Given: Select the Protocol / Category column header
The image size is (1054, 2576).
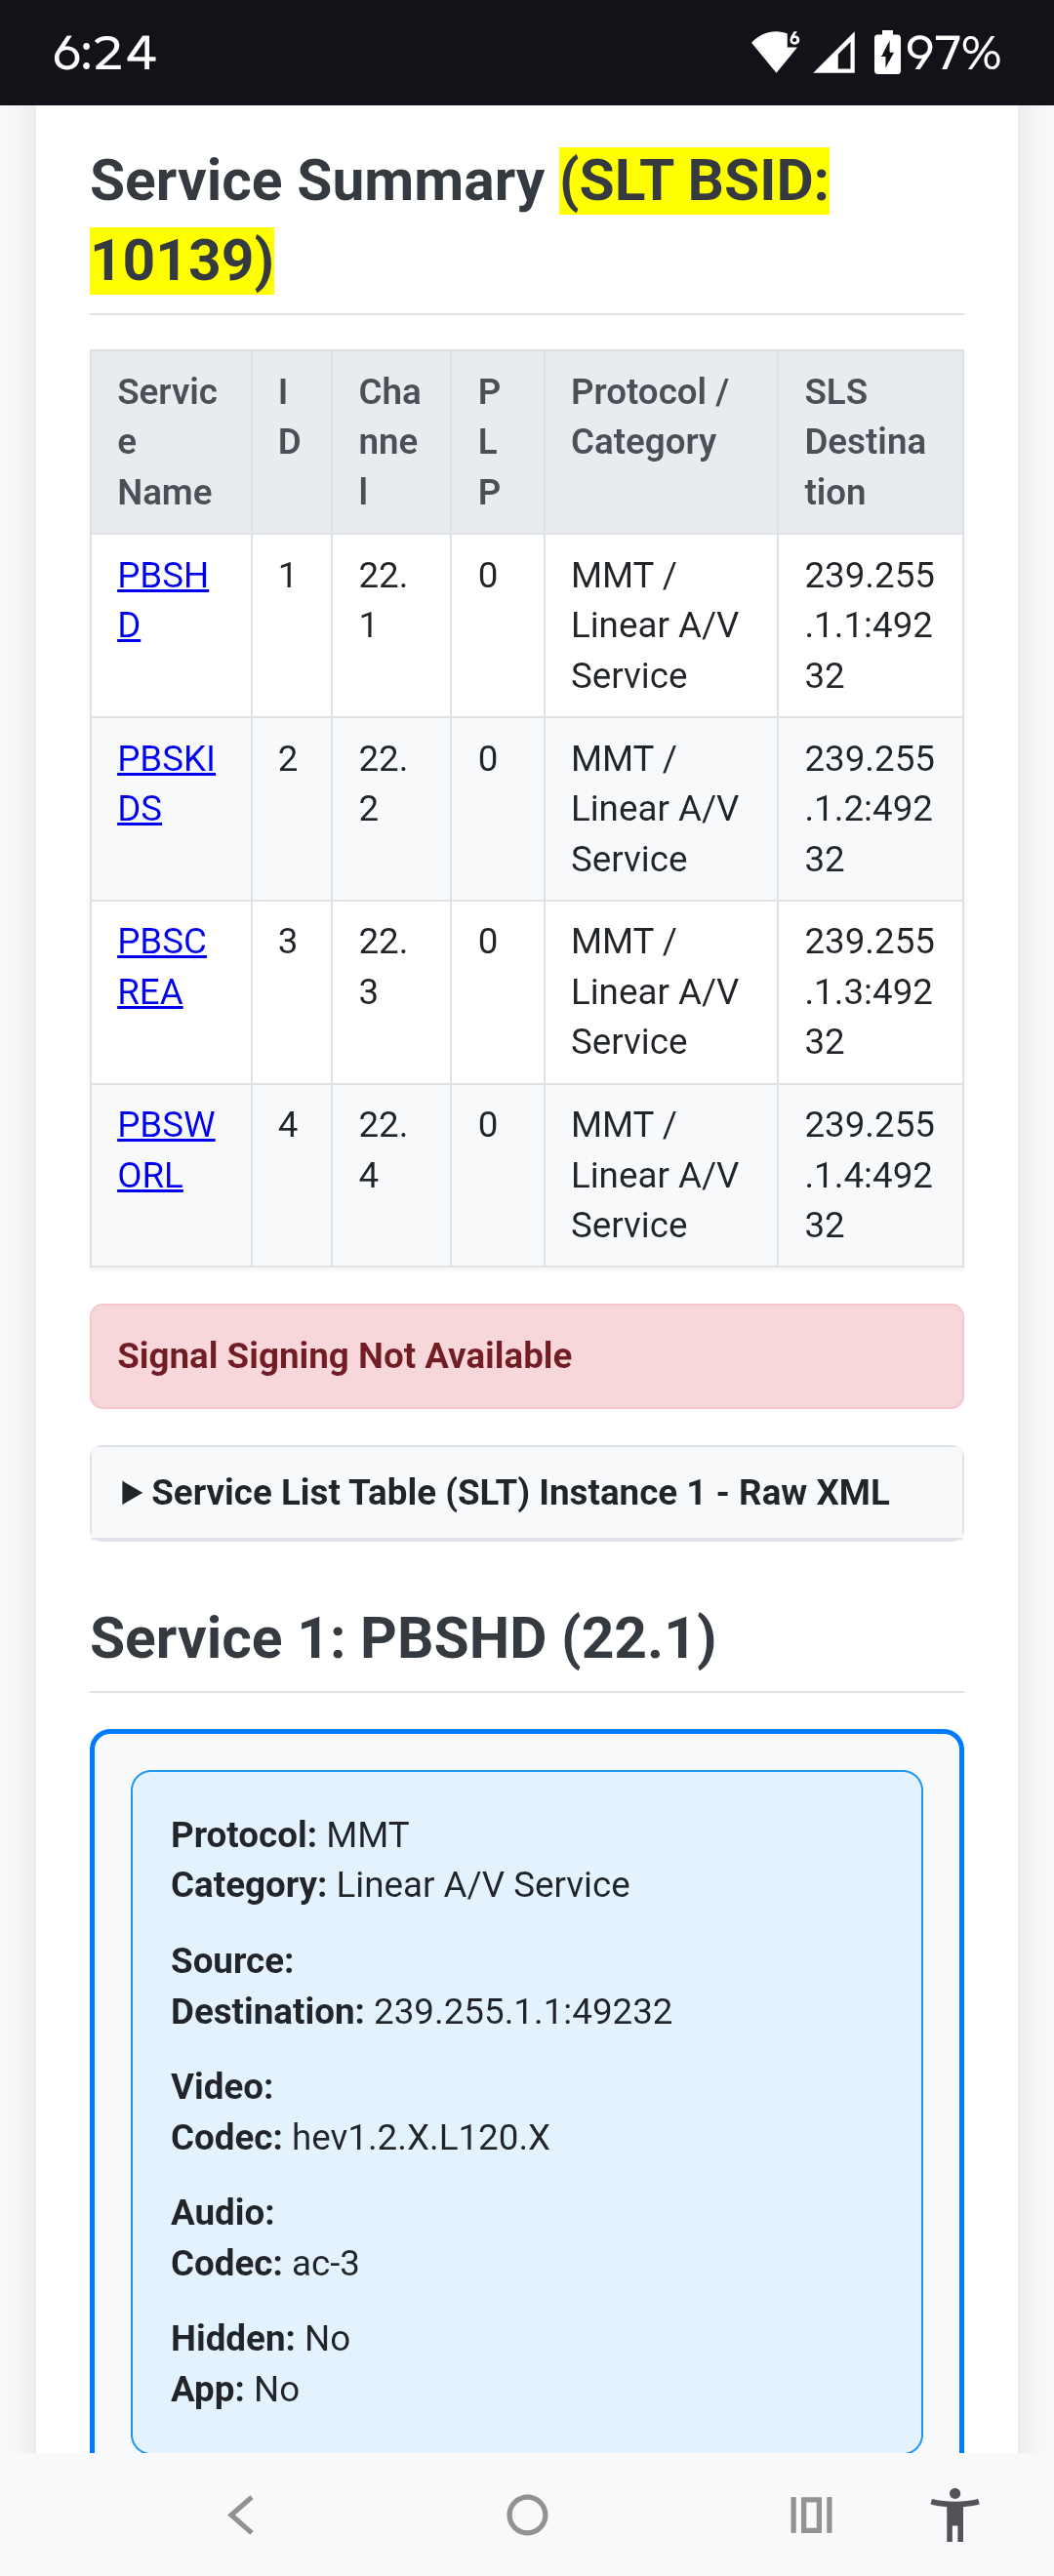Looking at the screenshot, I should click(661, 442).
